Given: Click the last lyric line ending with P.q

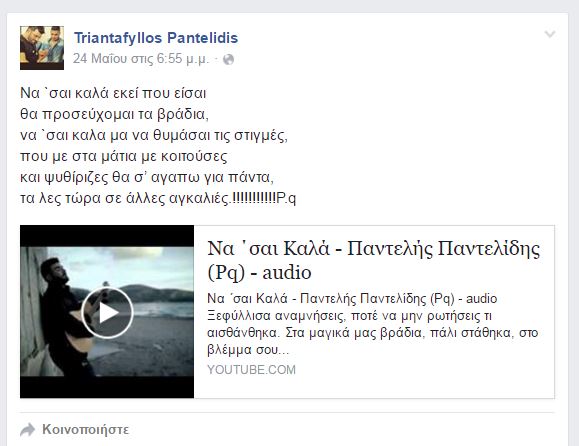Looking at the screenshot, I should (158, 198).
